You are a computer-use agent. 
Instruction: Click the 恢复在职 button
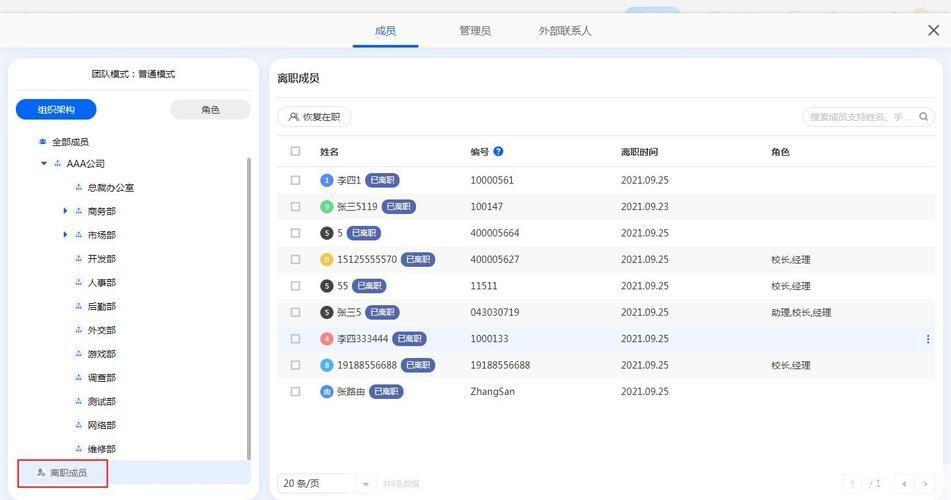point(314,117)
